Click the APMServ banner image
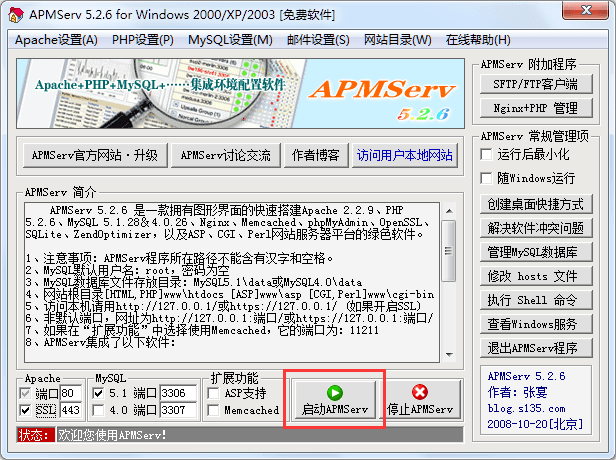616x460 pixels. [x=240, y=93]
